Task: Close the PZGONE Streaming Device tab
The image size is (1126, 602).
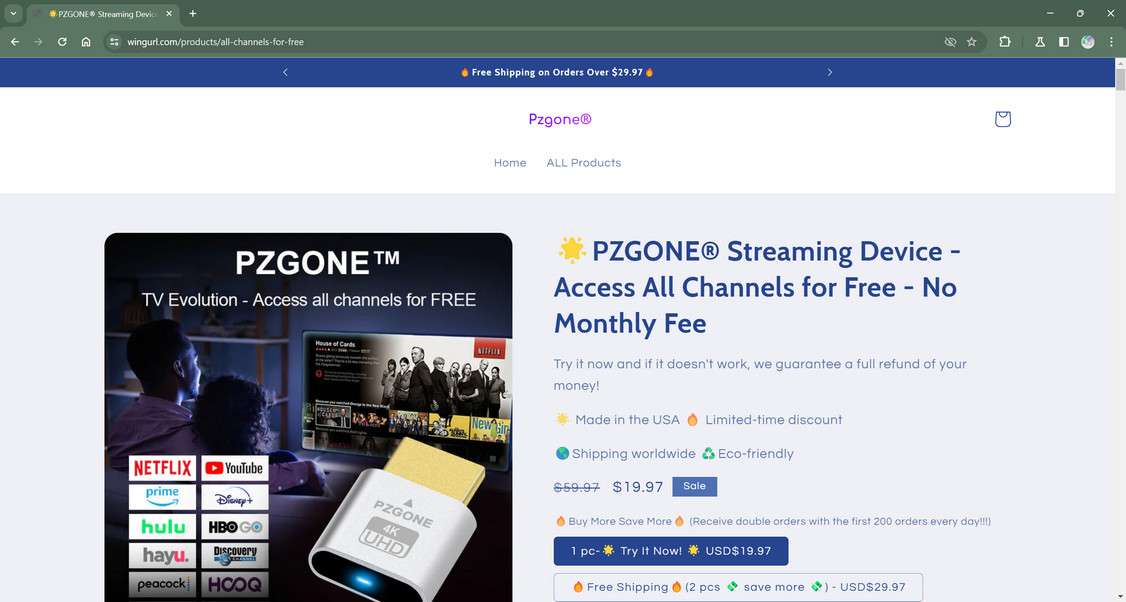Action: (169, 13)
